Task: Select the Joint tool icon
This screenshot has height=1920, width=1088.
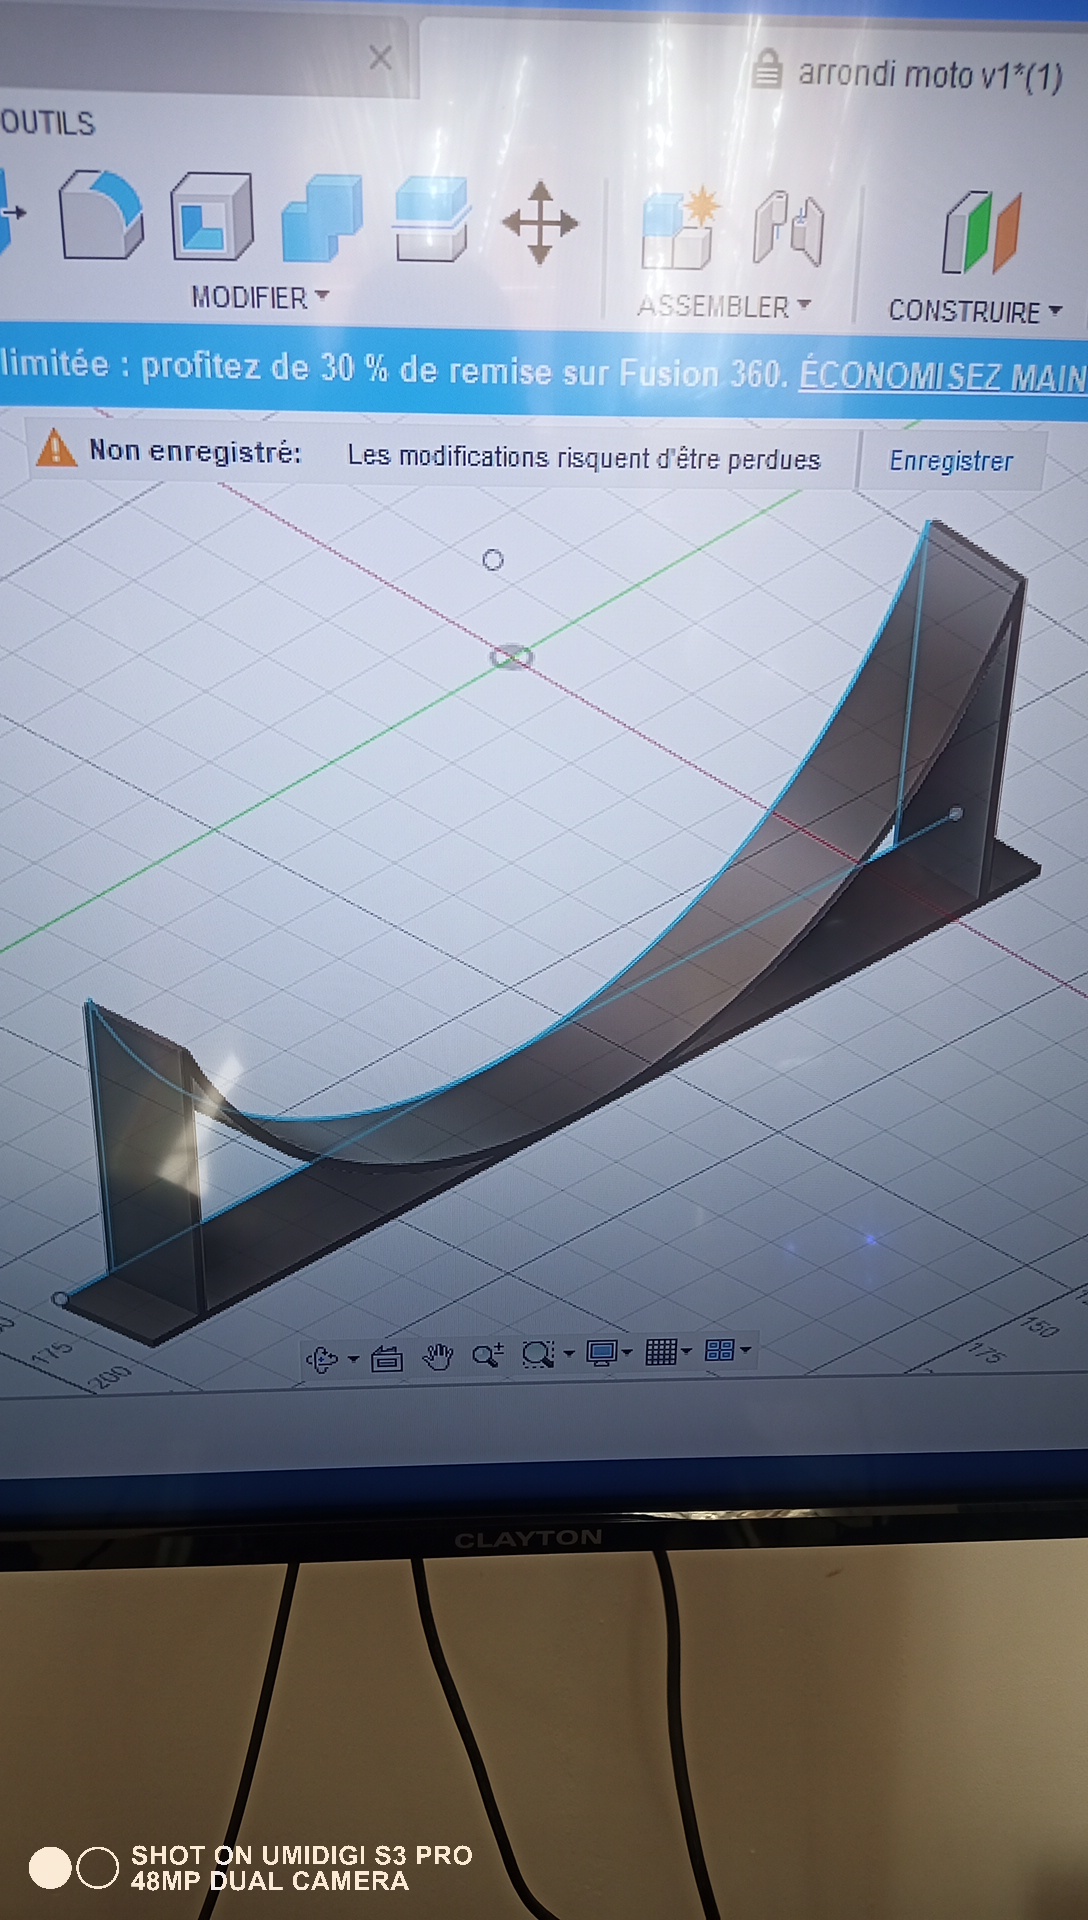Action: [x=789, y=230]
